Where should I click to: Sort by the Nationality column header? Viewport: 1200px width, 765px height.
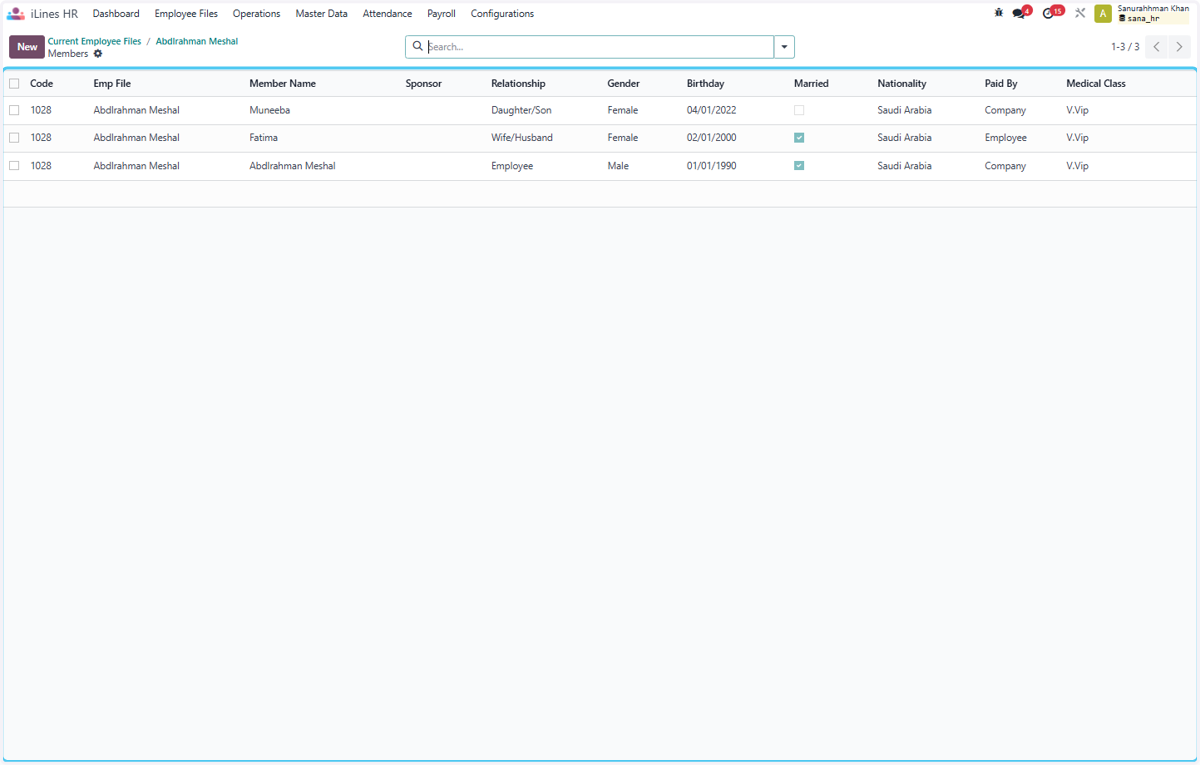pyautogui.click(x=902, y=84)
